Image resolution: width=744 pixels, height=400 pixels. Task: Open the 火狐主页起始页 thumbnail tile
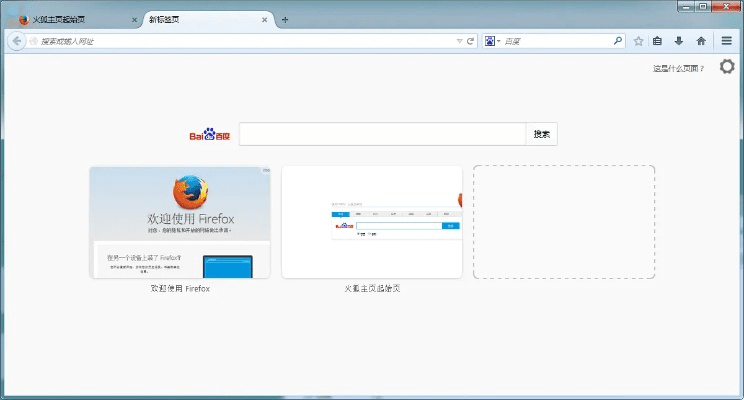click(x=372, y=222)
